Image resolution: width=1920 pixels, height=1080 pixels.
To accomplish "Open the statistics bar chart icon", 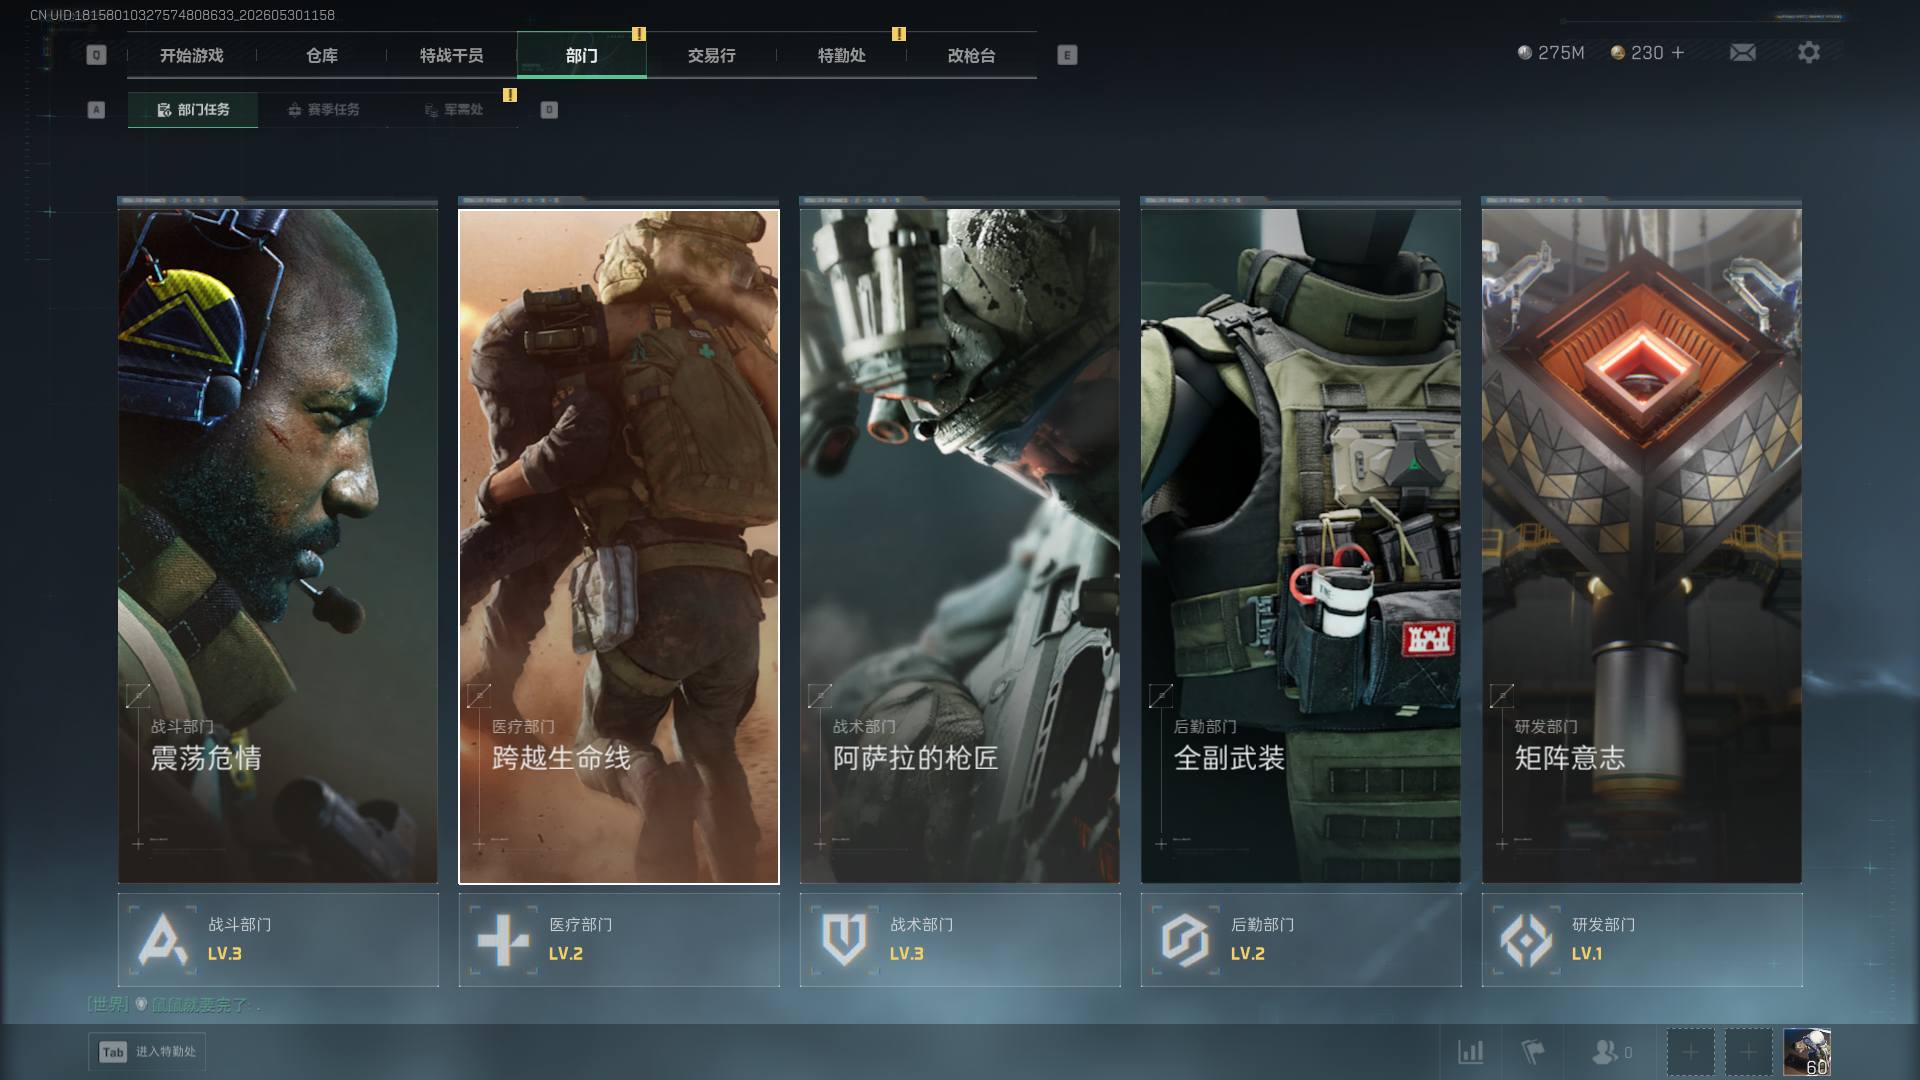I will (x=1470, y=1052).
